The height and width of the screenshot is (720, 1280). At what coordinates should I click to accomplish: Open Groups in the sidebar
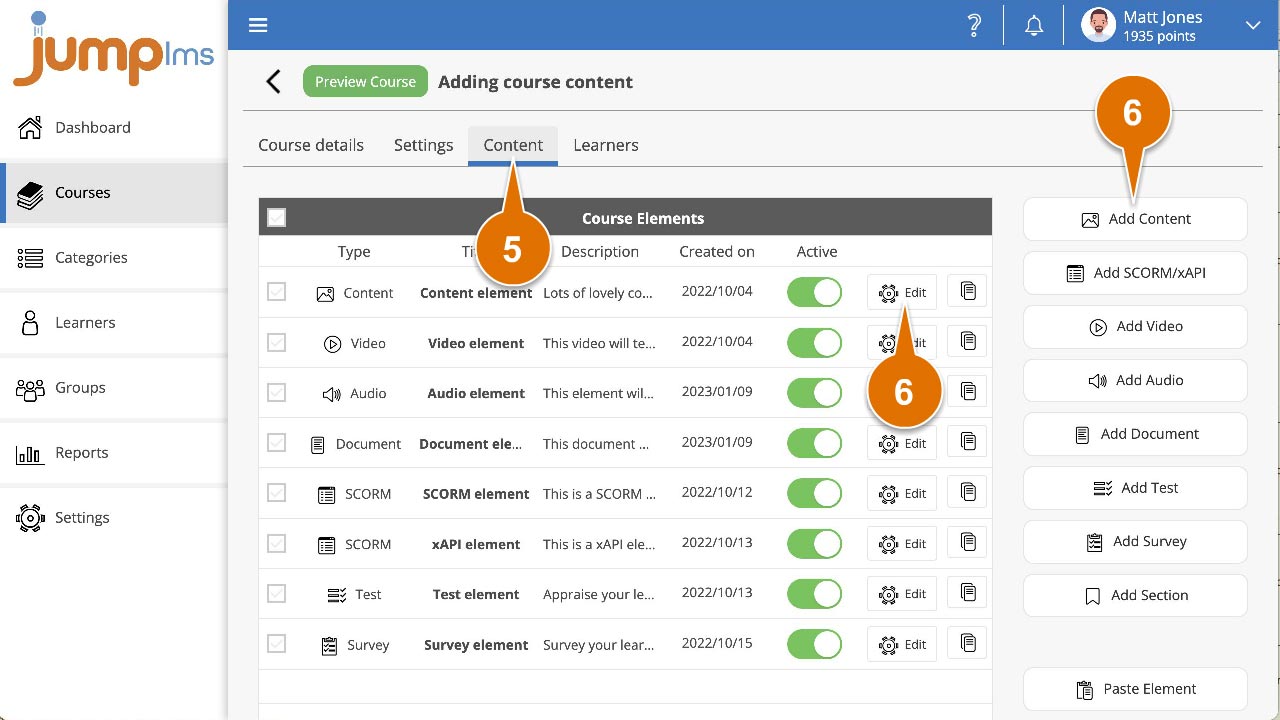[114, 387]
